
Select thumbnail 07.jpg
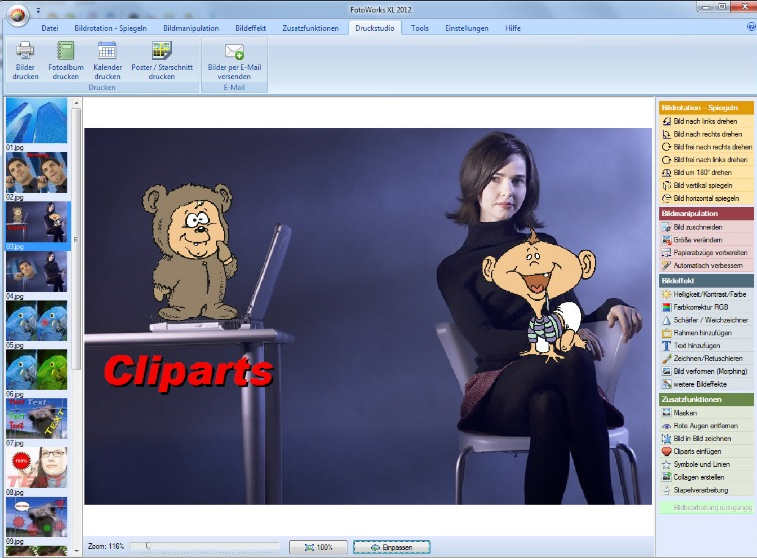click(37, 418)
